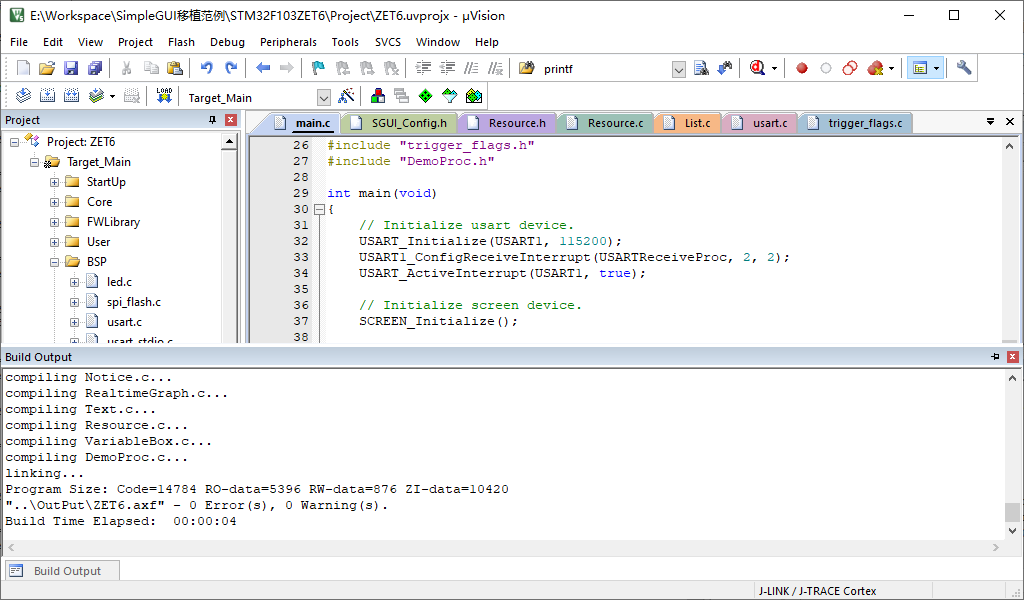Switch to the SGUI_Config.h tab
The height and width of the screenshot is (600, 1024).
(399, 123)
